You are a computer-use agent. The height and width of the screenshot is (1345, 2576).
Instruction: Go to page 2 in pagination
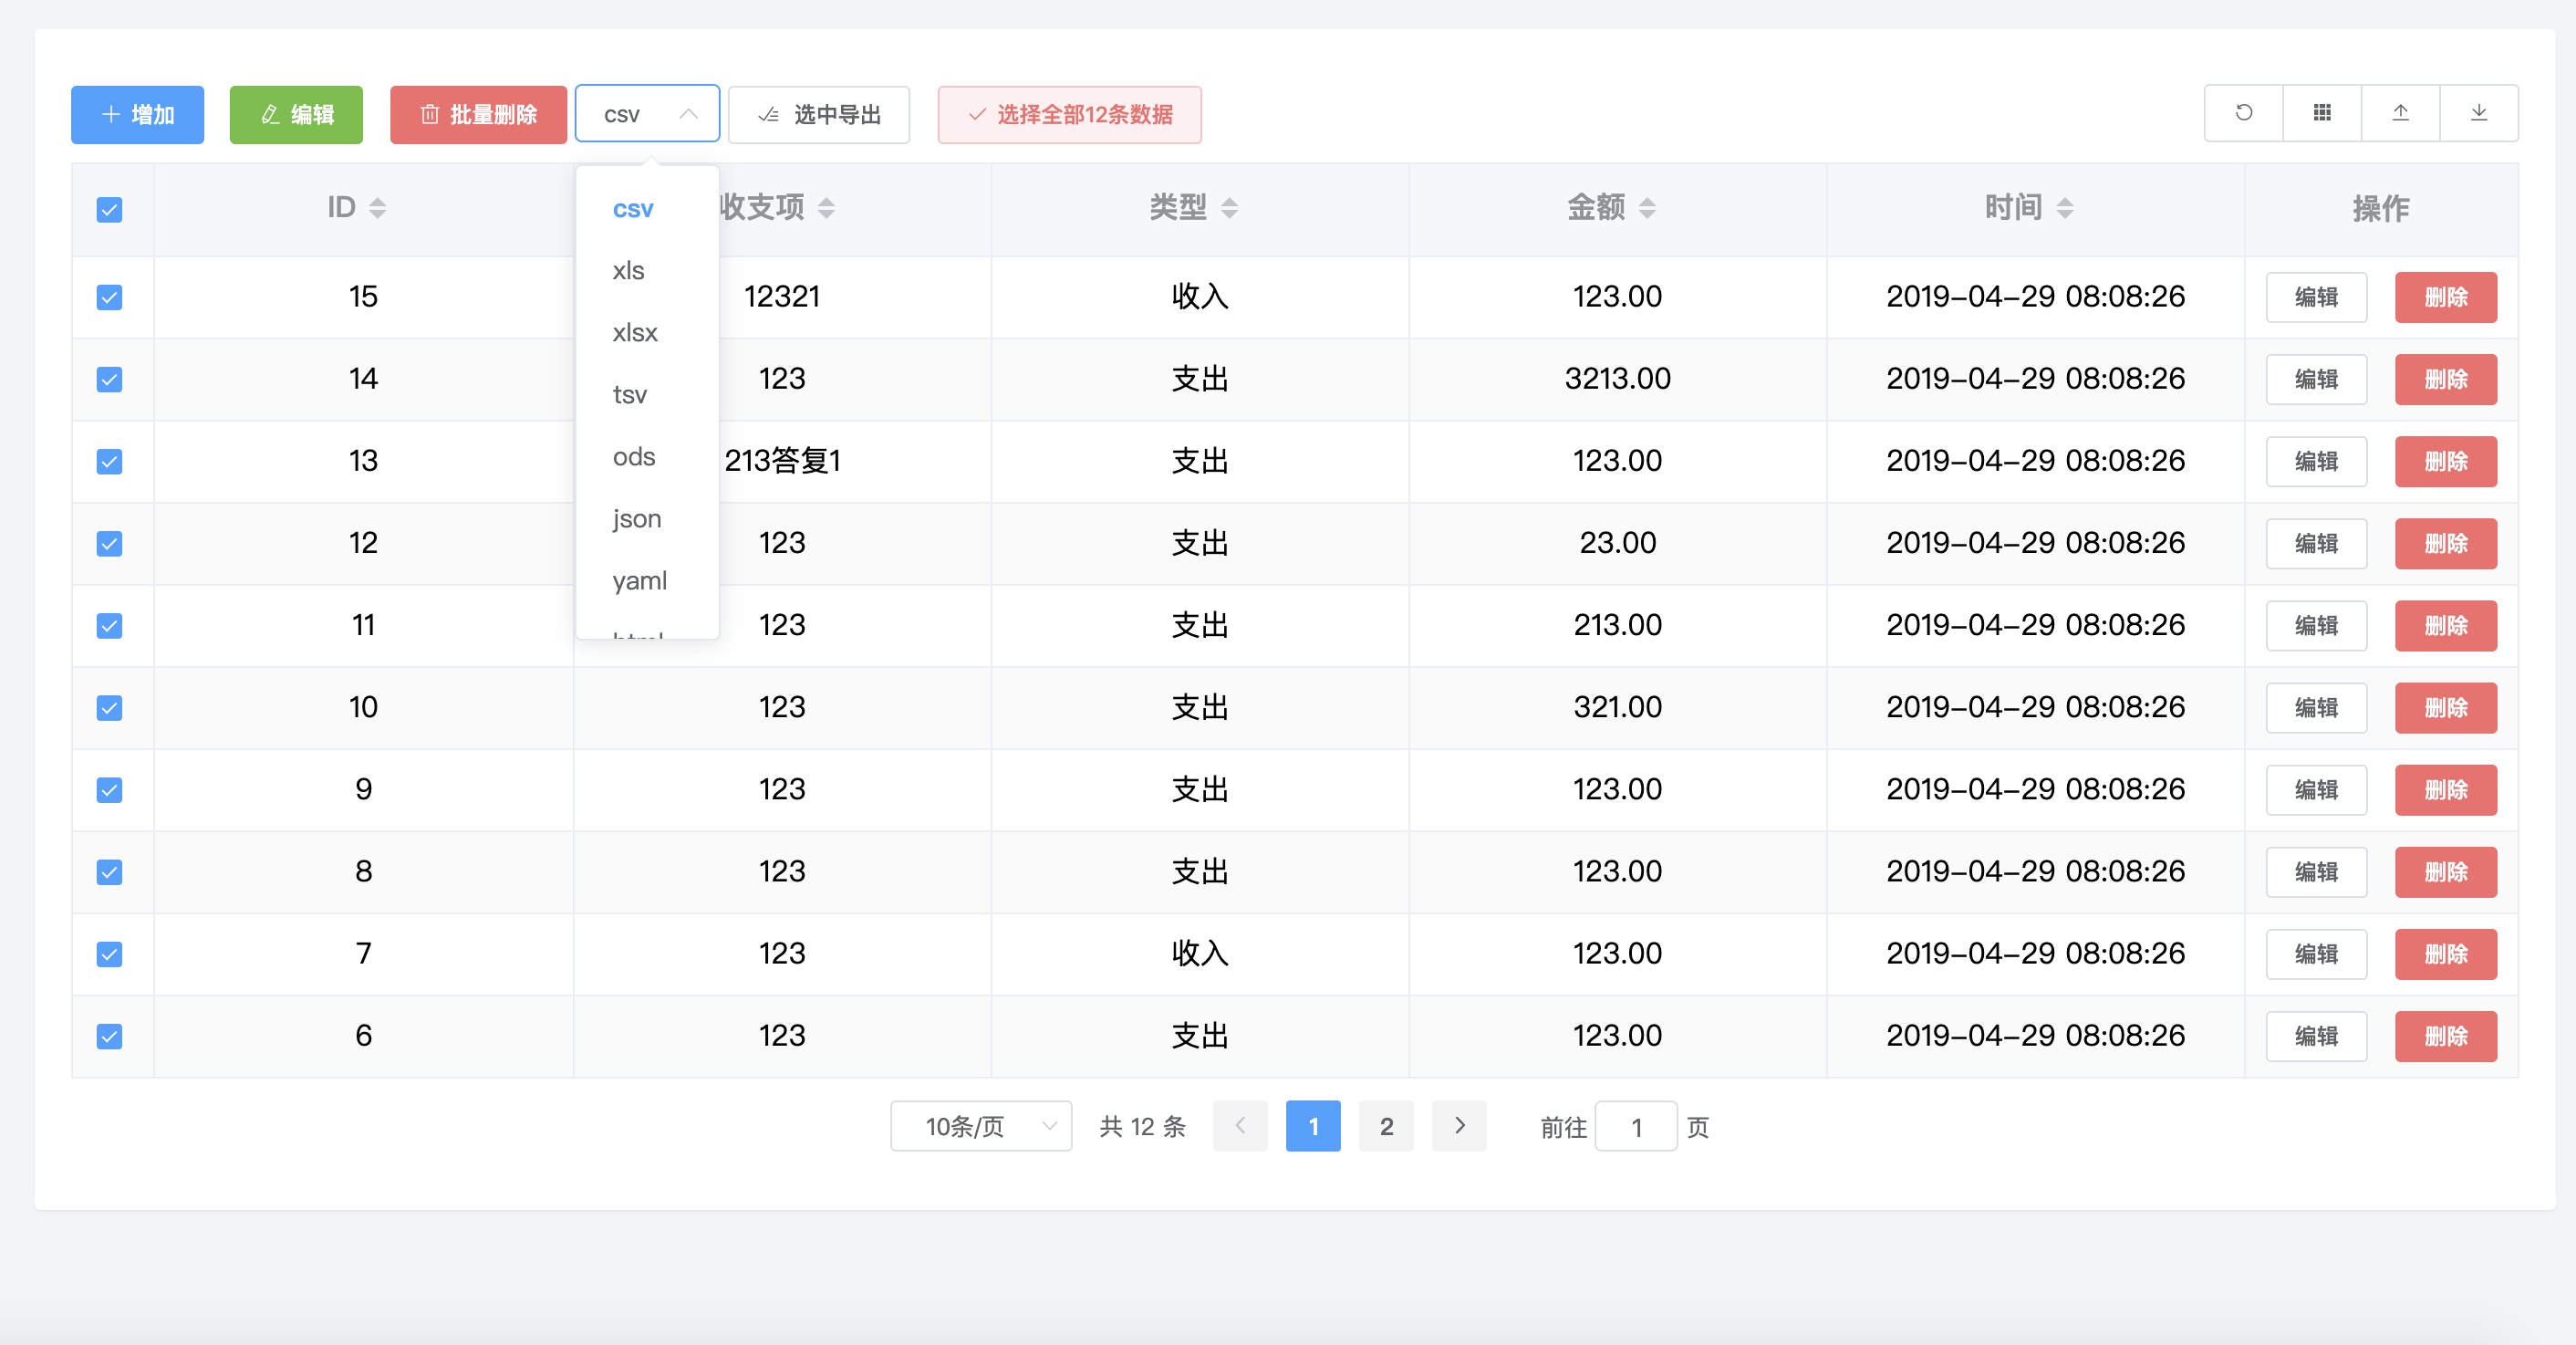click(x=1386, y=1126)
